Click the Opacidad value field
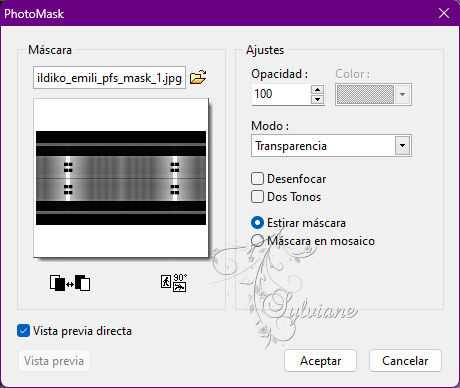Image resolution: width=460 pixels, height=388 pixels. click(x=281, y=94)
